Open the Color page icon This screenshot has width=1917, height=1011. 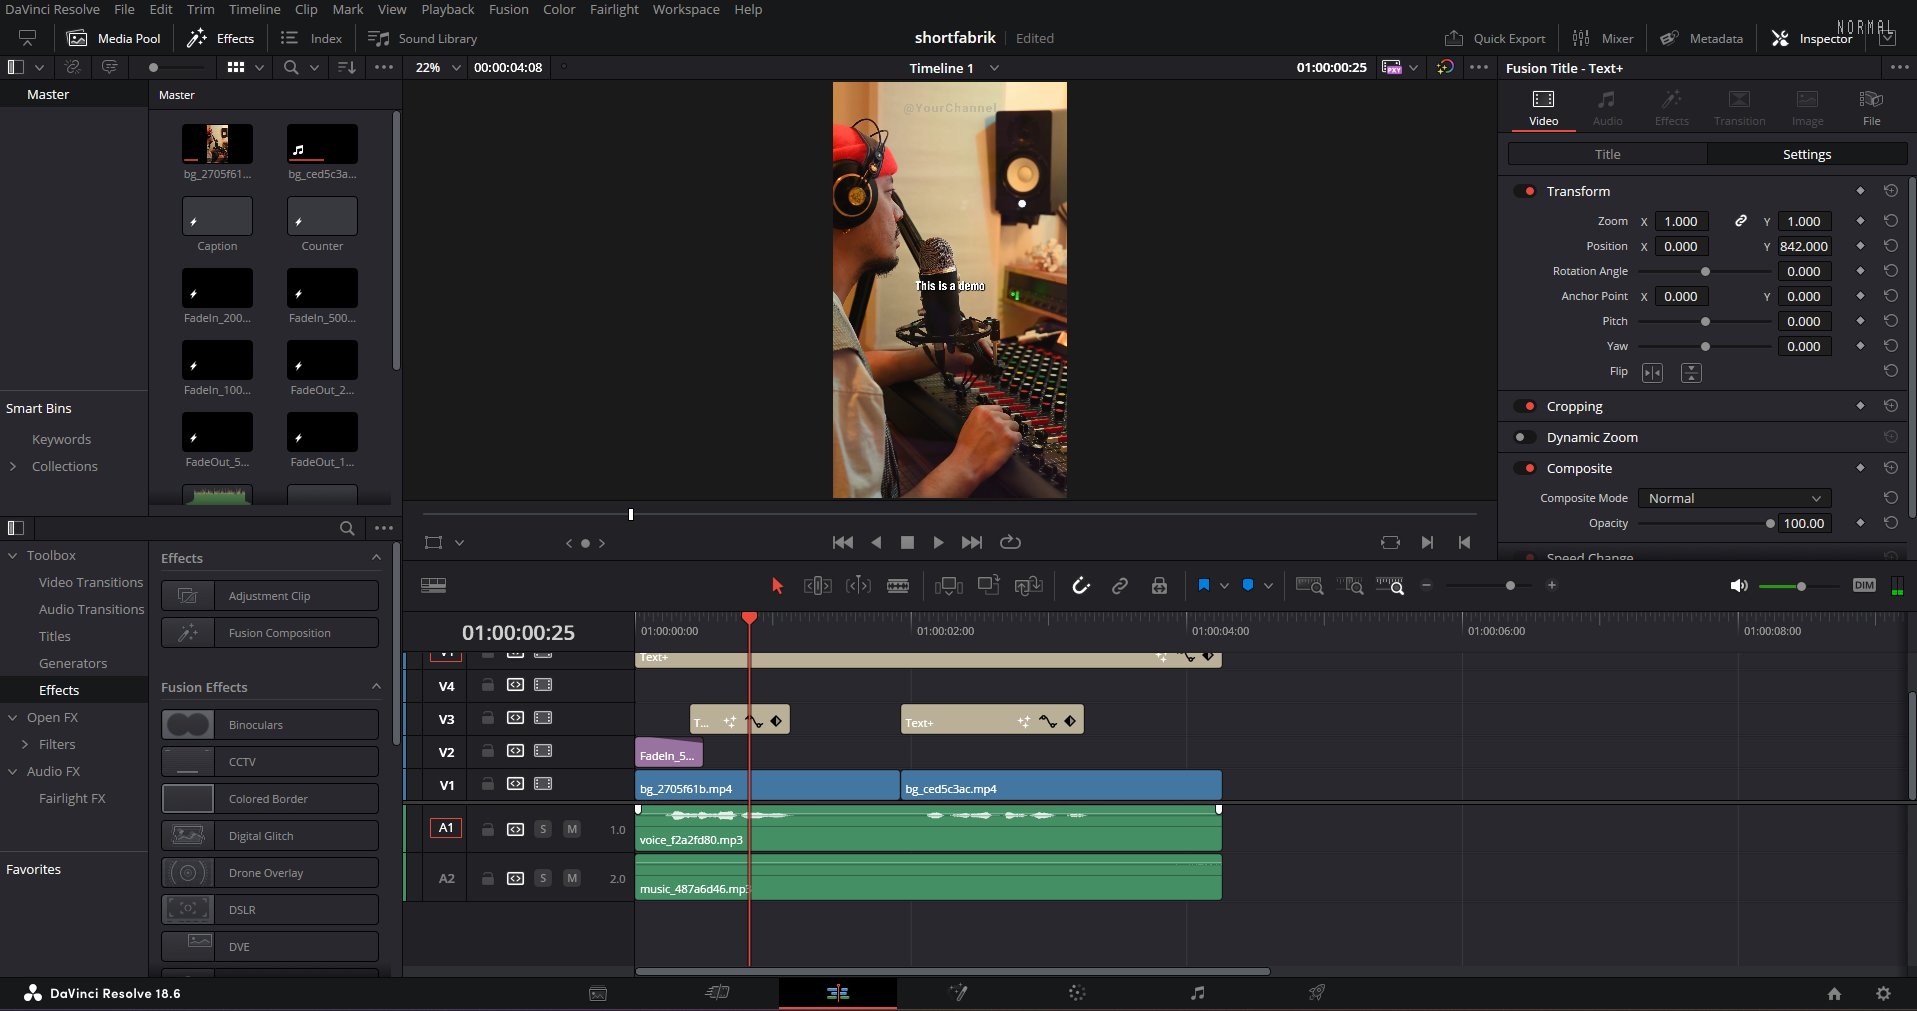coord(1077,993)
